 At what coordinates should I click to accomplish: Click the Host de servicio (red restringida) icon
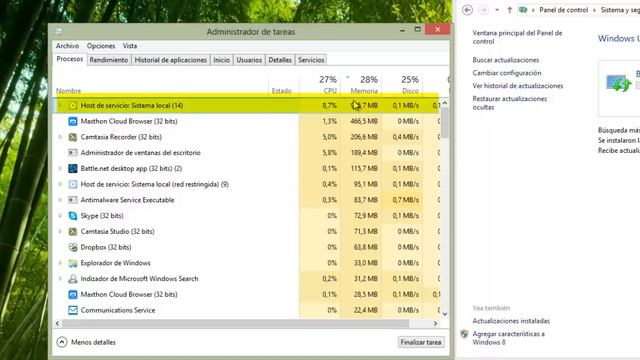(x=73, y=184)
